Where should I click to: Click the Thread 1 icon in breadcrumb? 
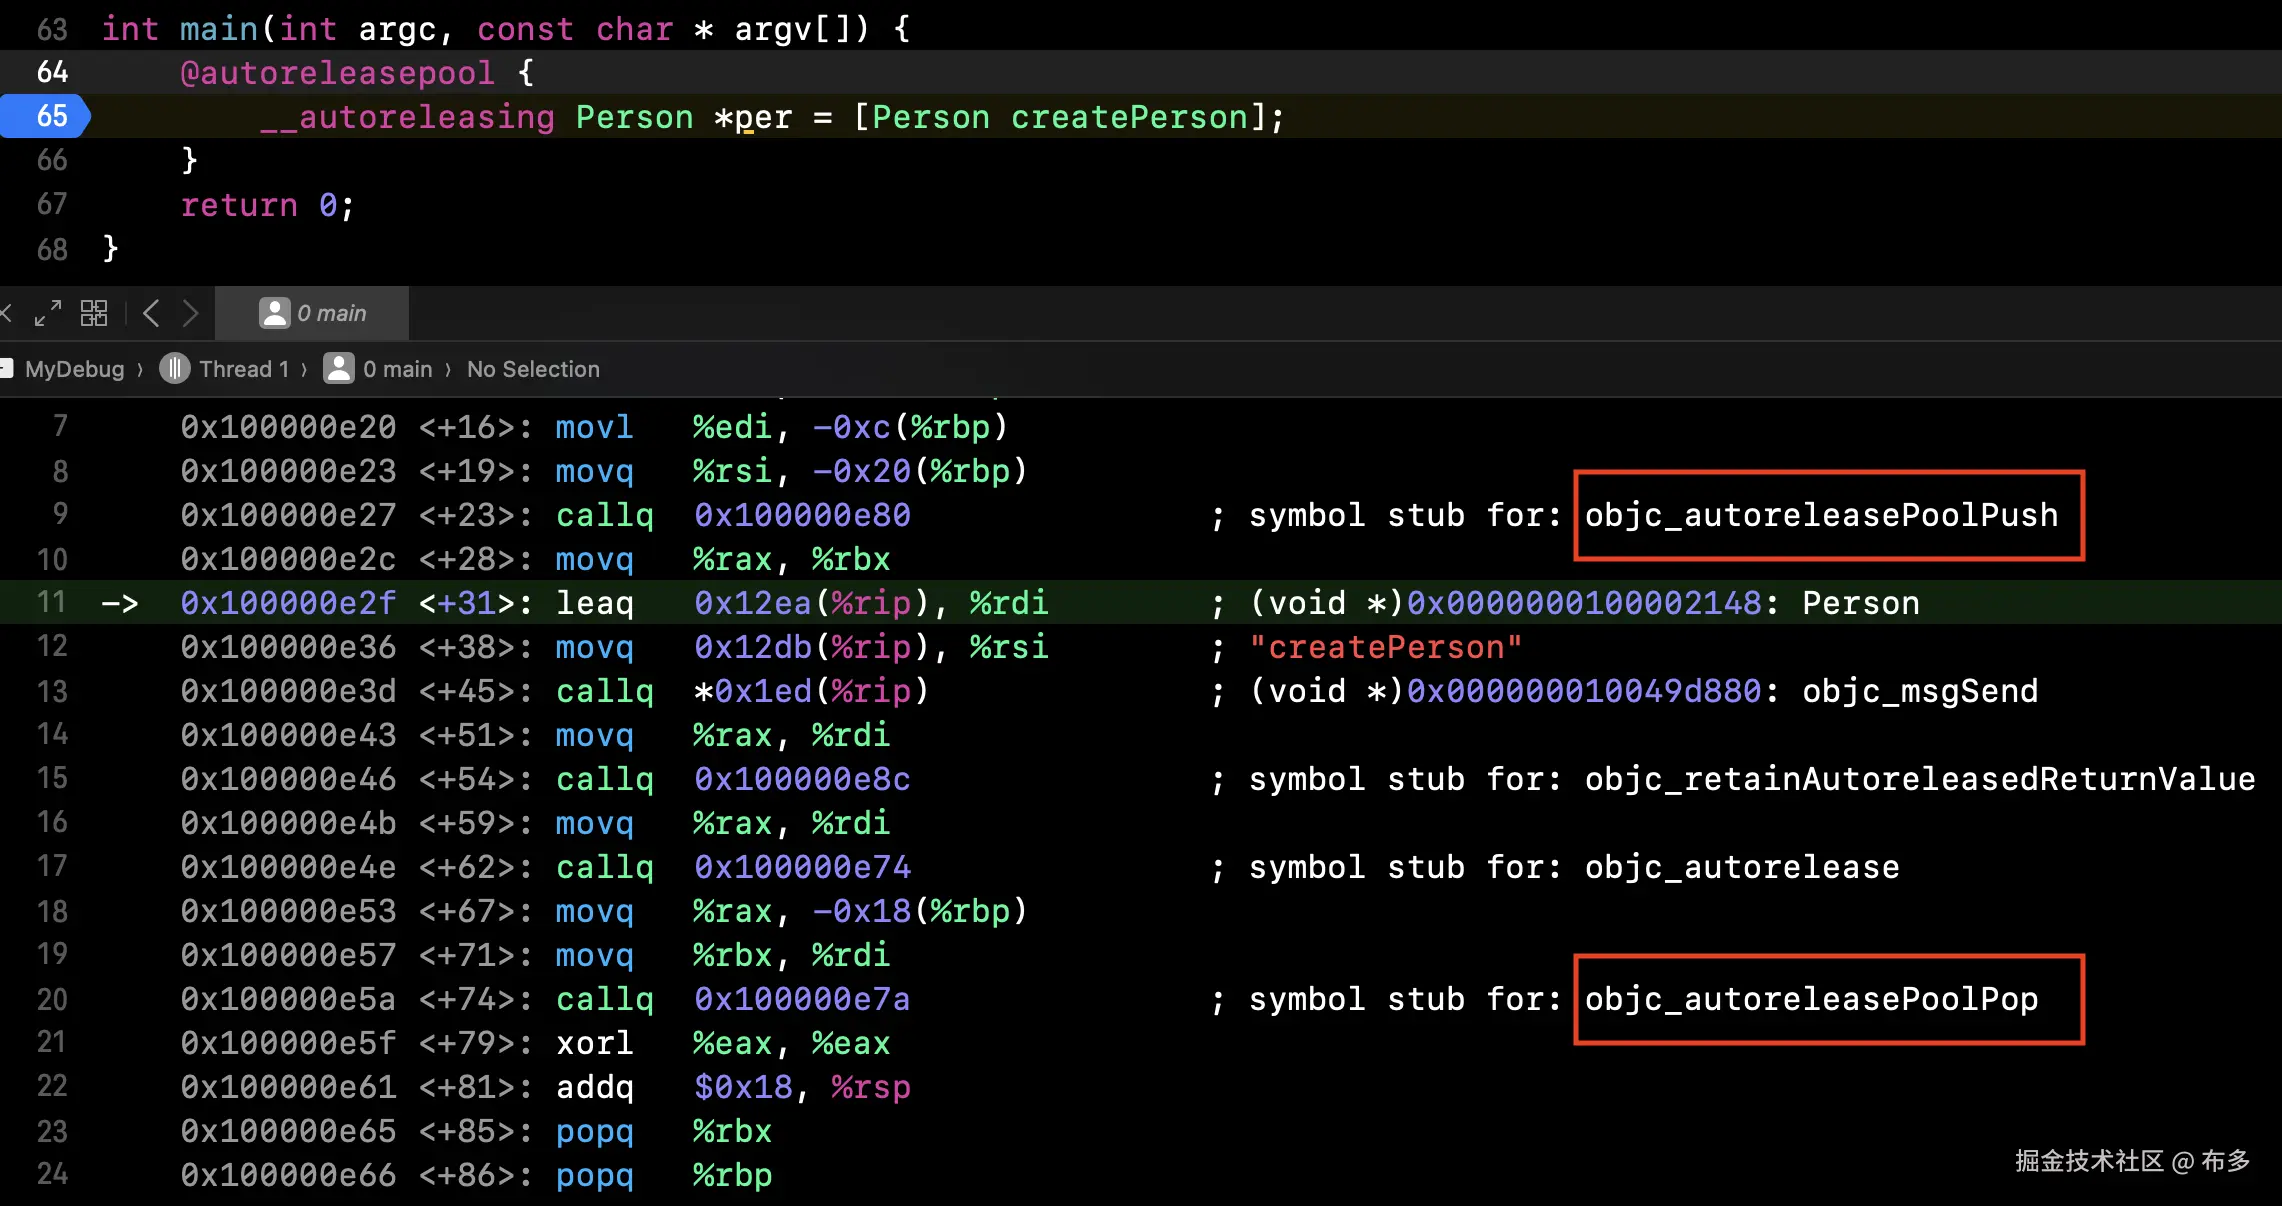175,369
